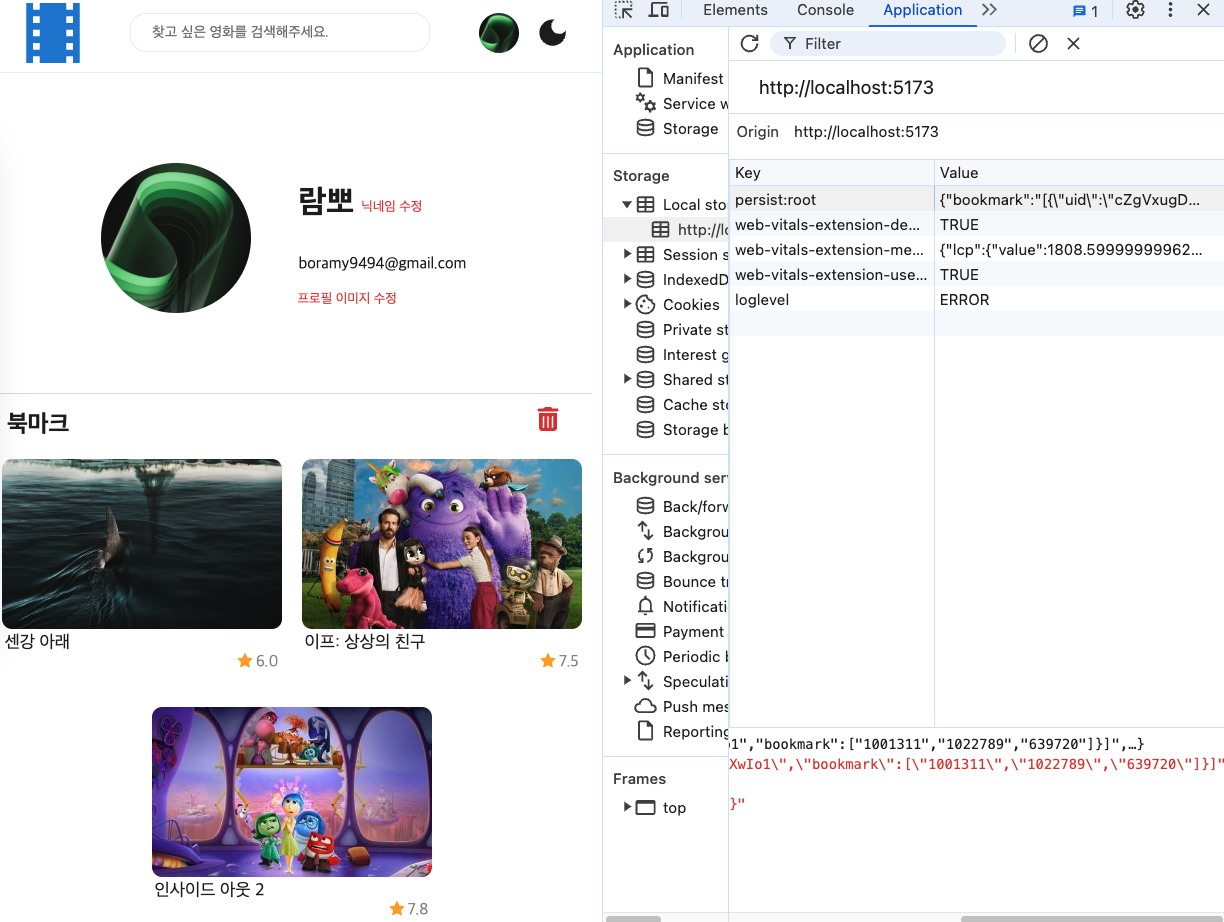Screen dimensions: 1224x922
Task: Toggle the device toolbar icon
Action: [659, 10]
